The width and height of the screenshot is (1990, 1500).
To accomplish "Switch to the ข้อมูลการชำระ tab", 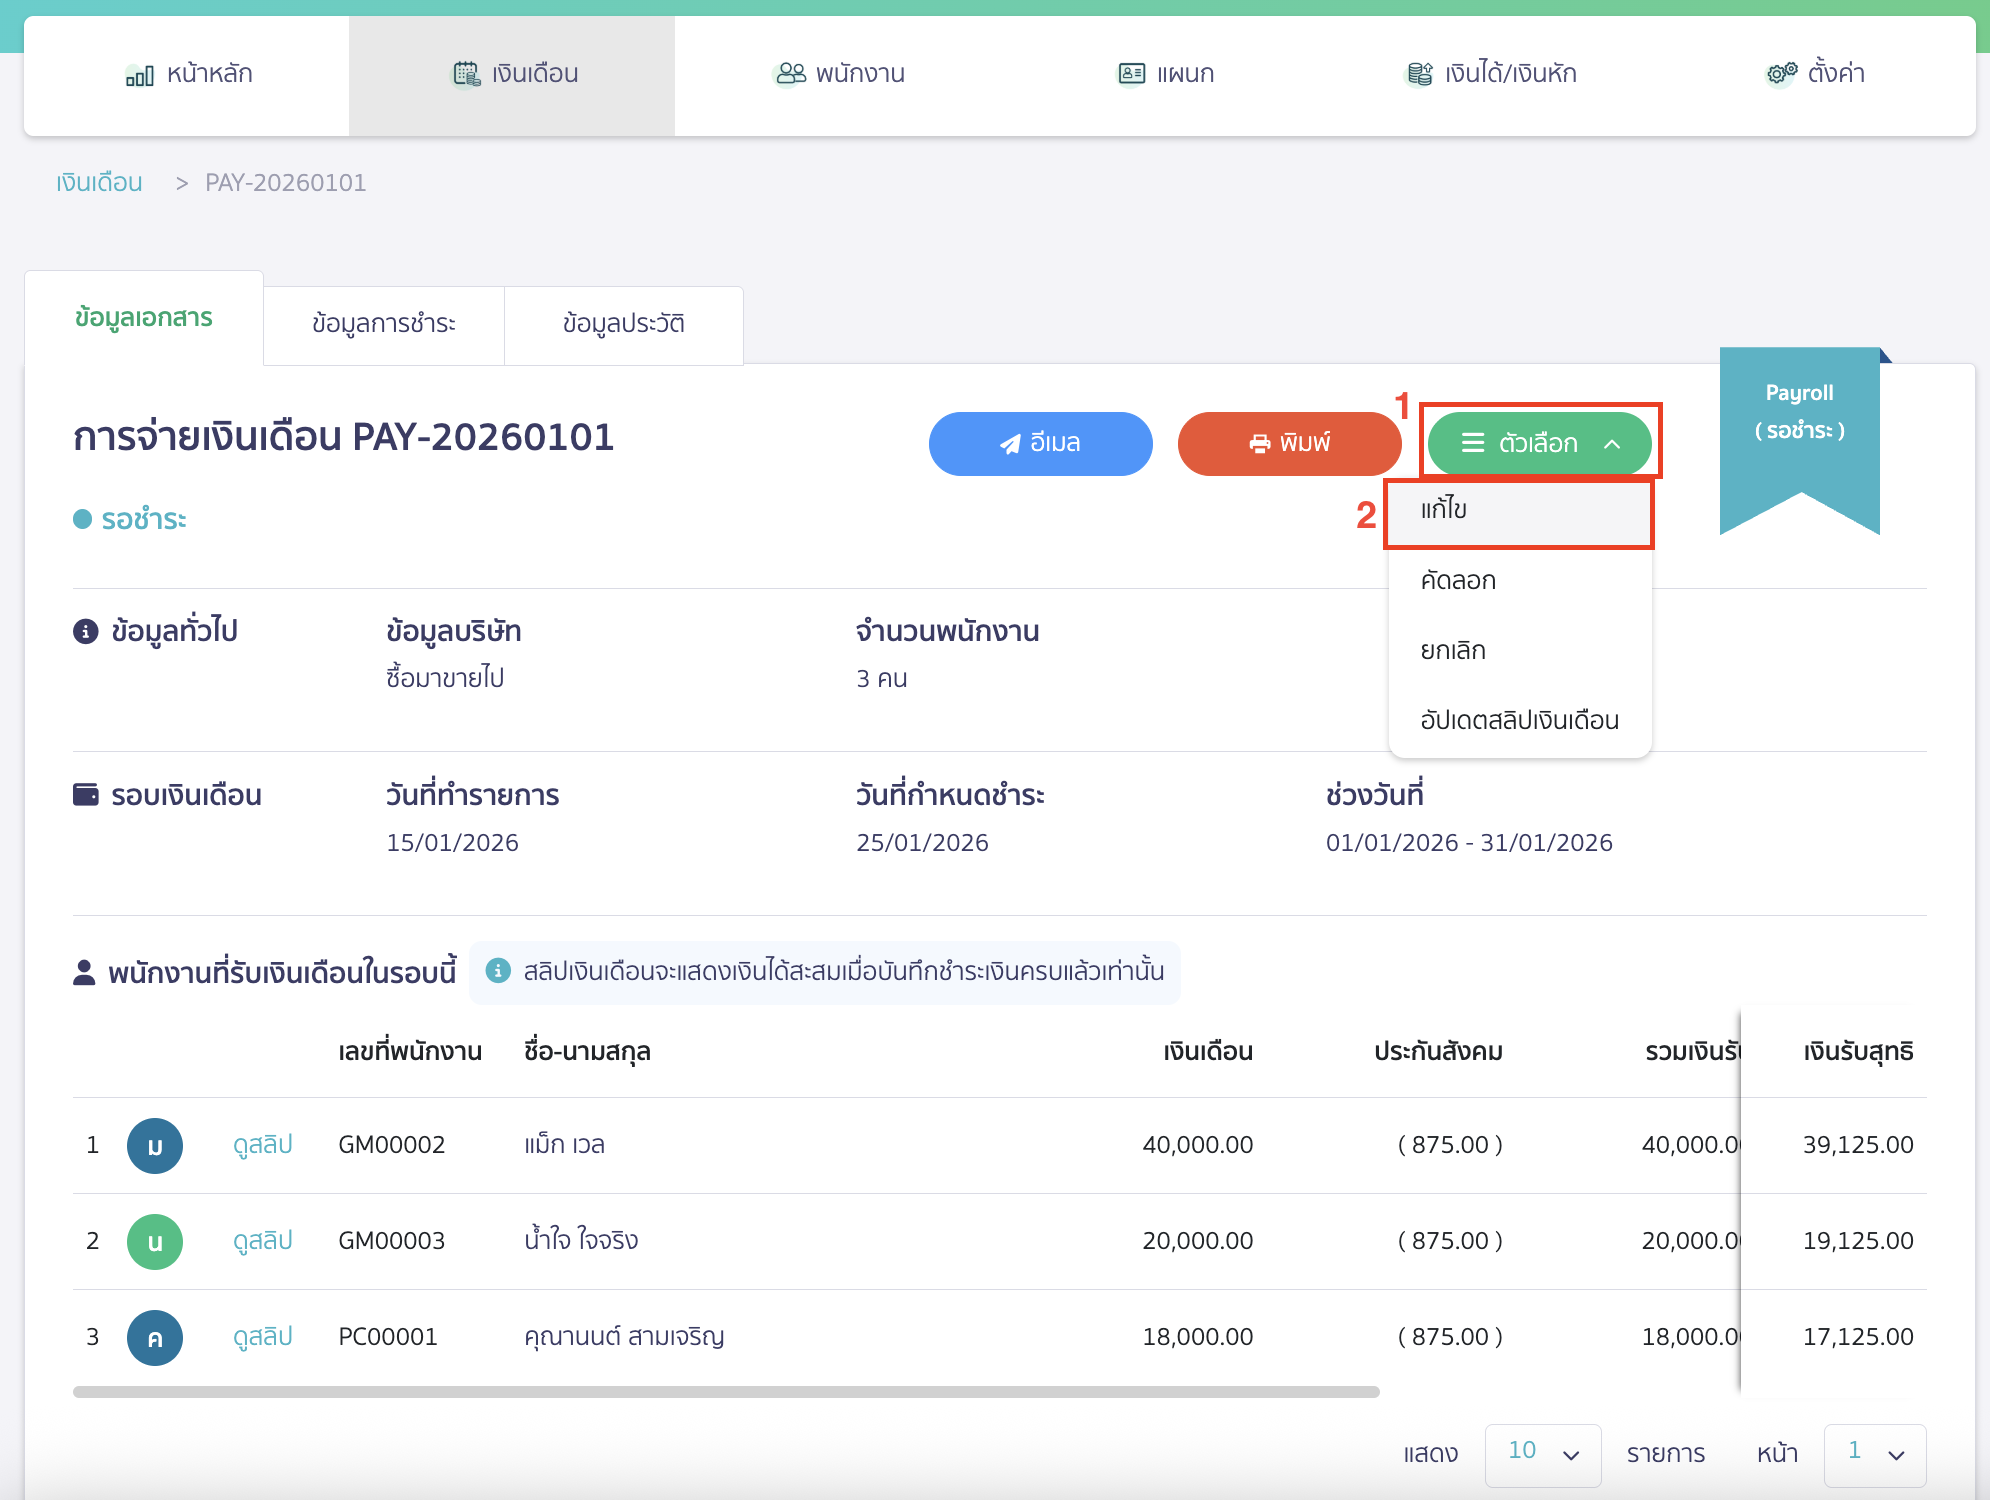I will tap(384, 324).
